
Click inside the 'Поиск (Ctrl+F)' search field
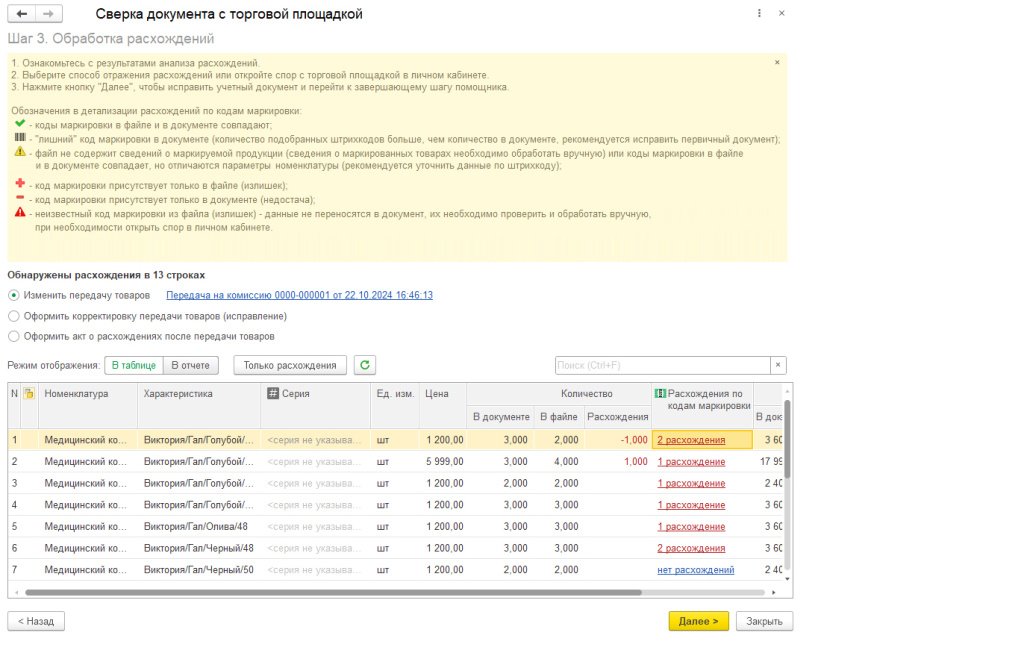[x=660, y=365]
